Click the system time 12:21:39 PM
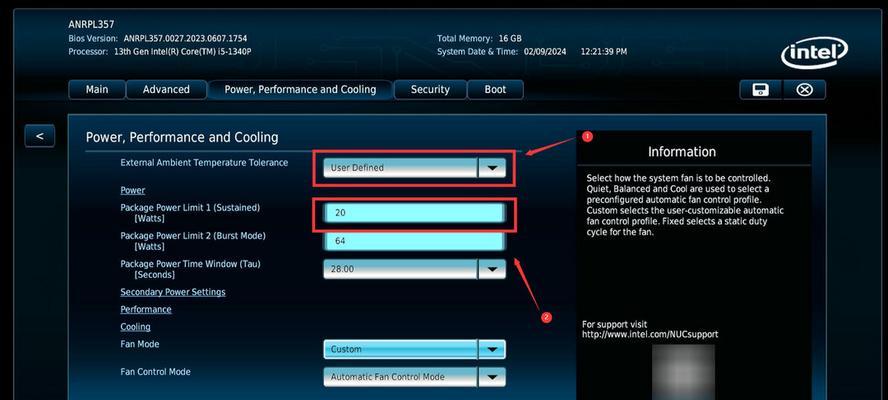Screen dimensions: 888x400 pos(604,52)
